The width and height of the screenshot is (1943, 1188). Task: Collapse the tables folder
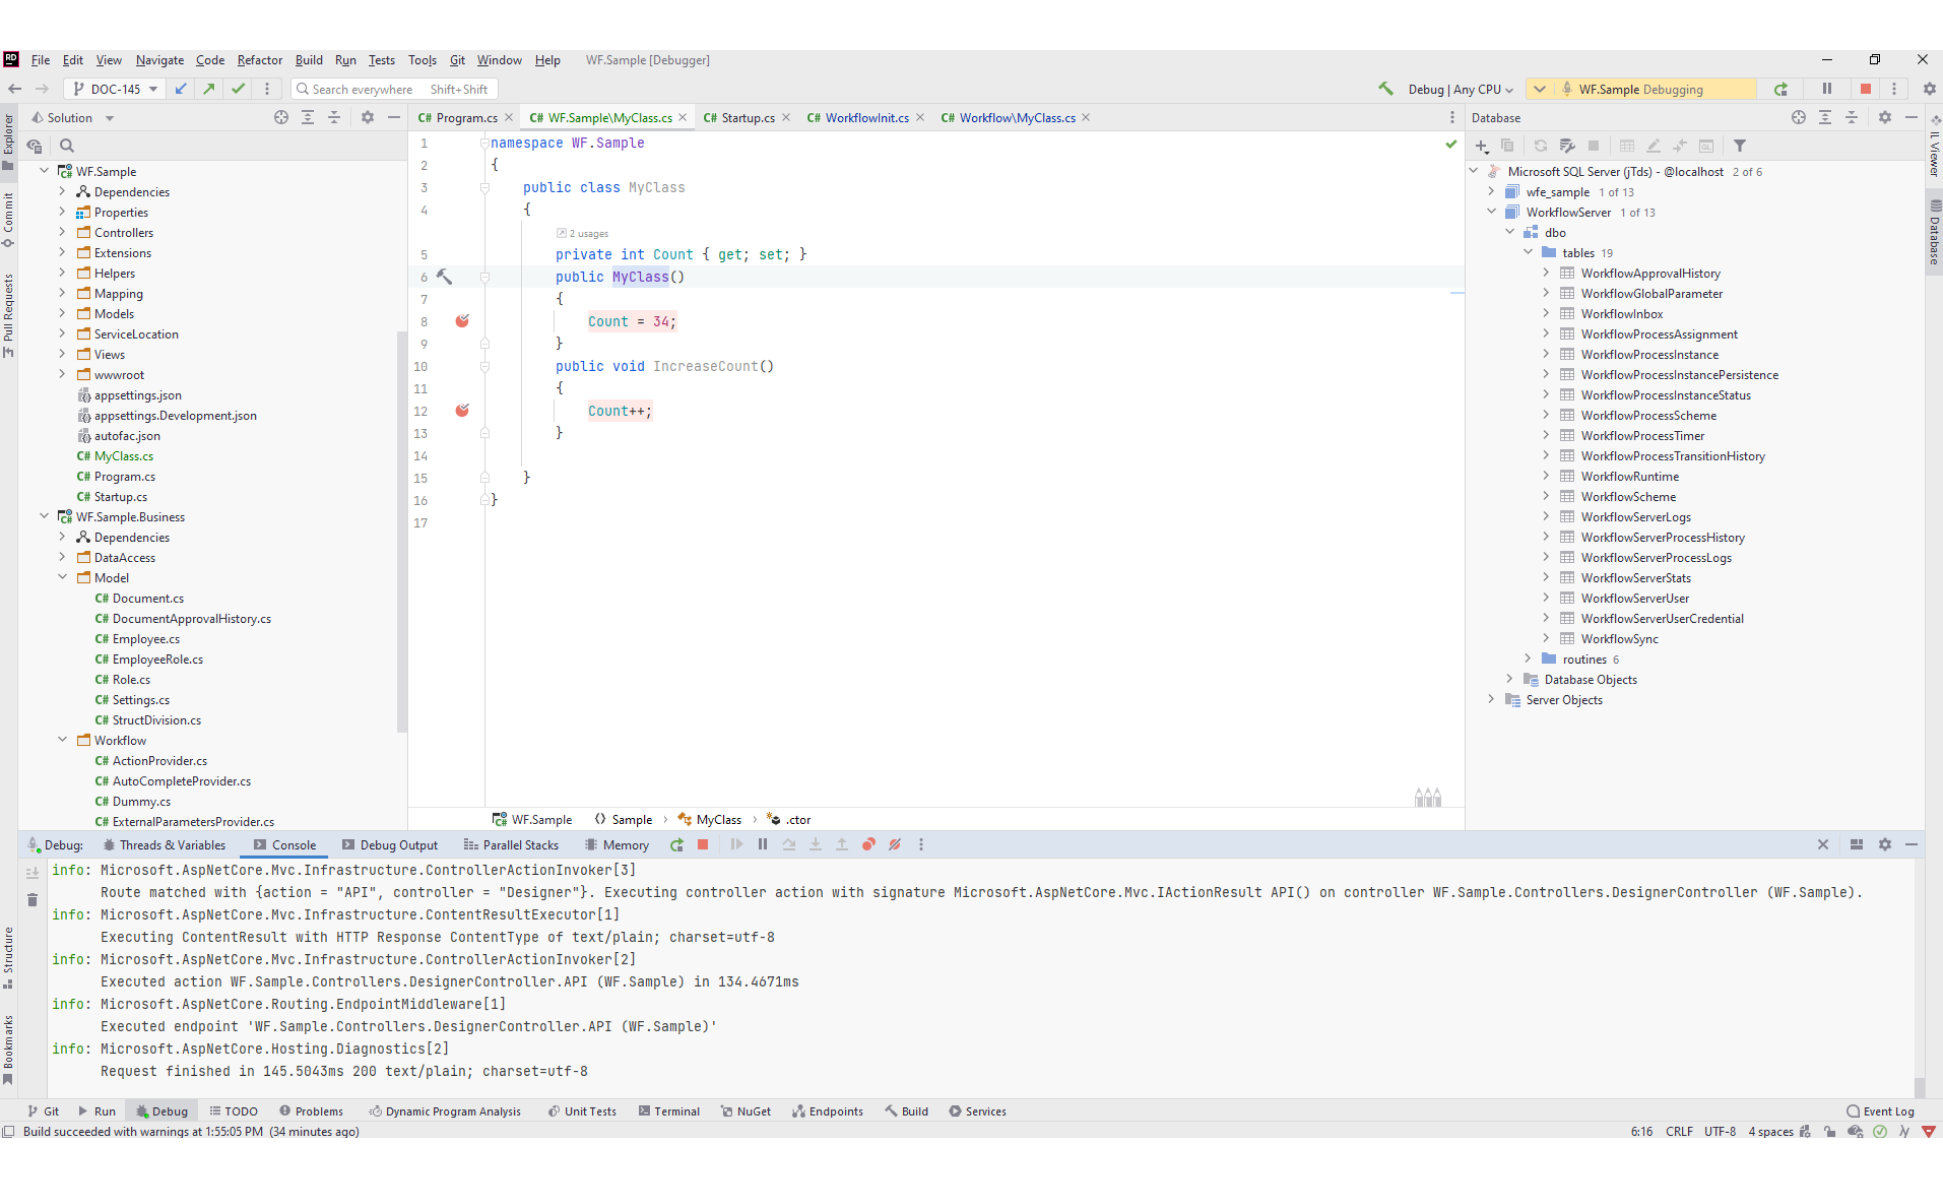[1528, 252]
